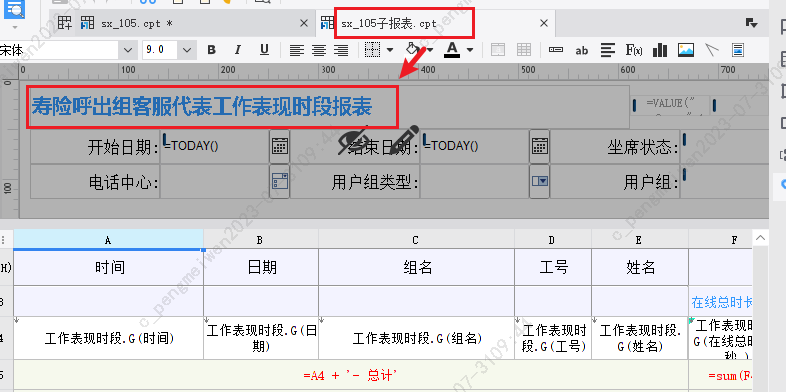Select column E header
The width and height of the screenshot is (786, 392).
(x=640, y=240)
